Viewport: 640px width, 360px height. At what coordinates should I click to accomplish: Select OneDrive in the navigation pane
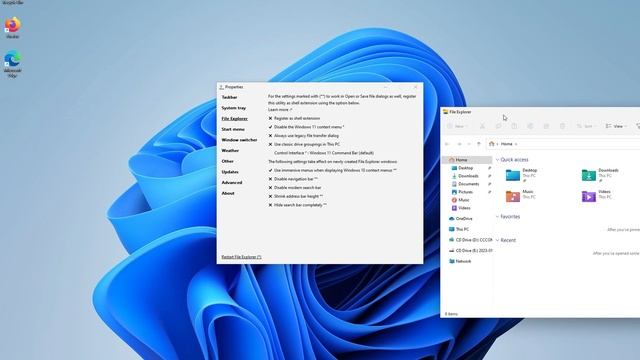[460, 219]
